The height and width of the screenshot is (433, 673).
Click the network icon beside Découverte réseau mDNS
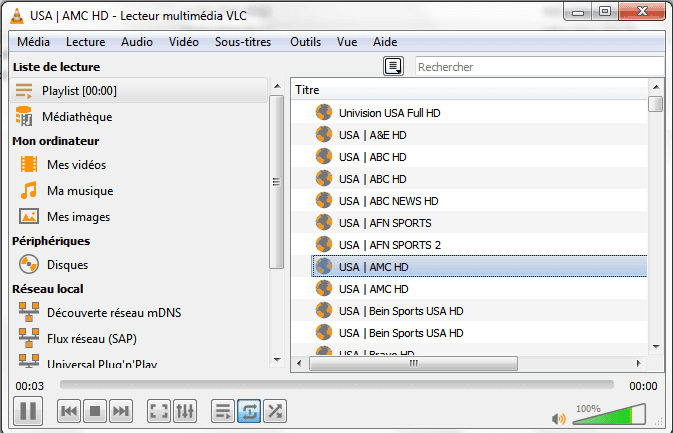tap(29, 312)
